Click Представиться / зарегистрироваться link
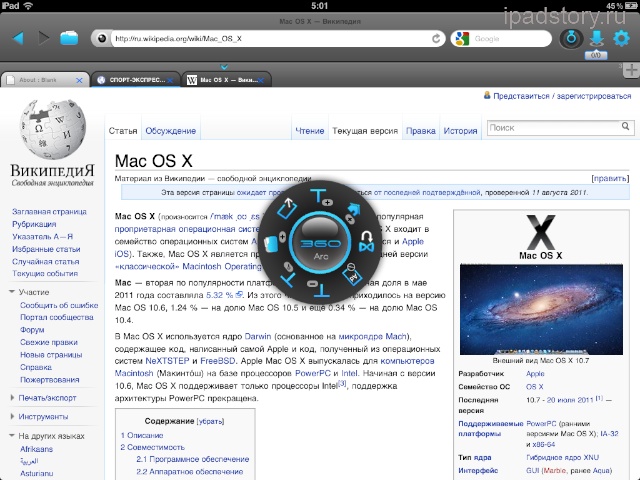The image size is (640, 480). 562,96
